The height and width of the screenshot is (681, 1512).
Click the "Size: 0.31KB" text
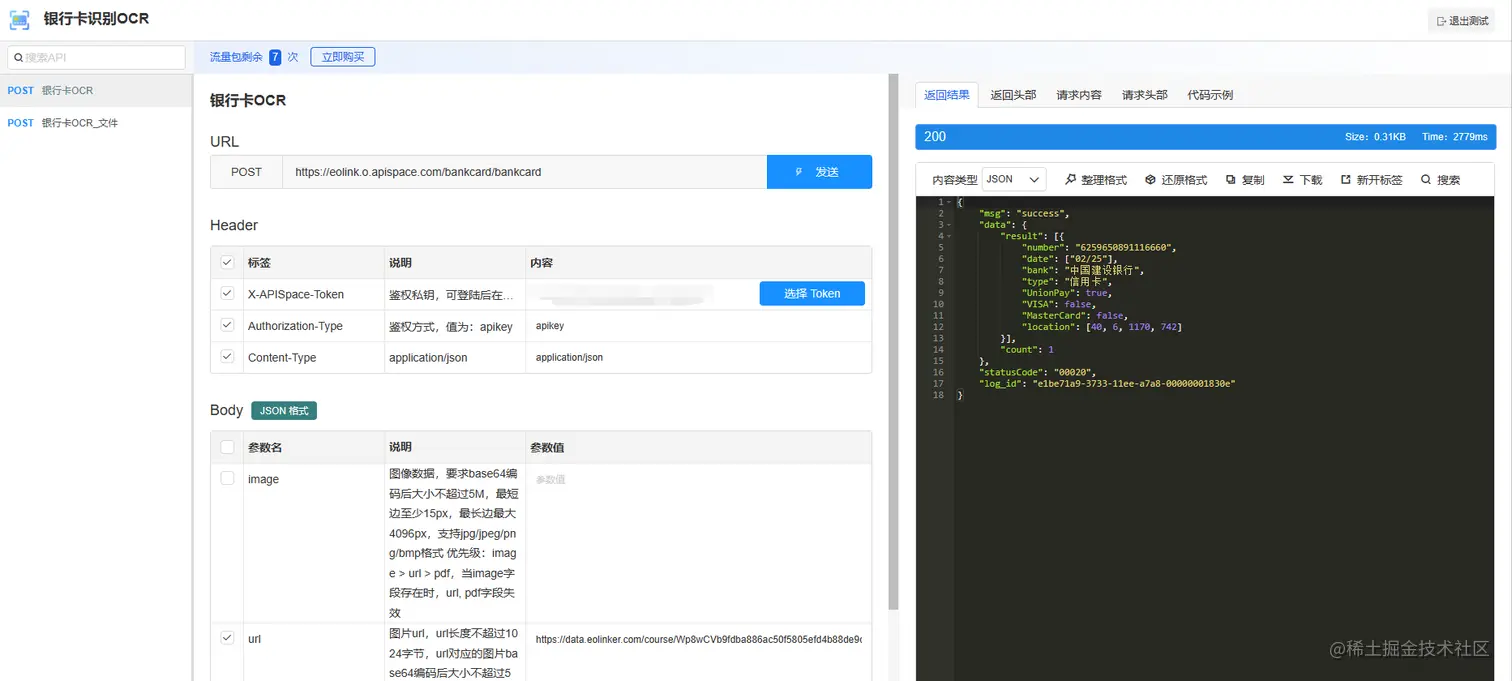pyautogui.click(x=1375, y=137)
